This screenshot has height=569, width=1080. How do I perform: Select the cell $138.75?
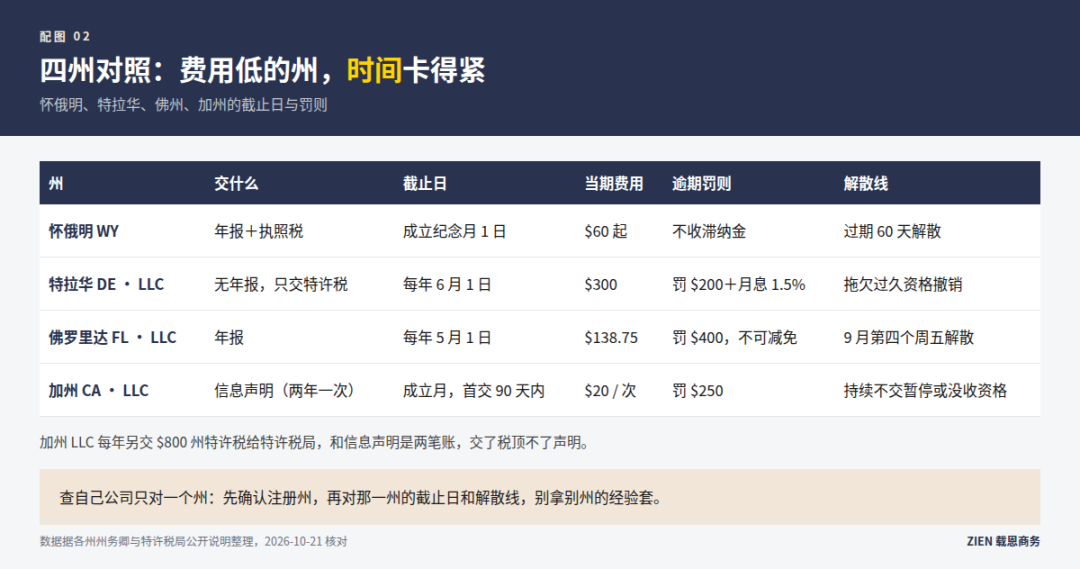(x=611, y=338)
